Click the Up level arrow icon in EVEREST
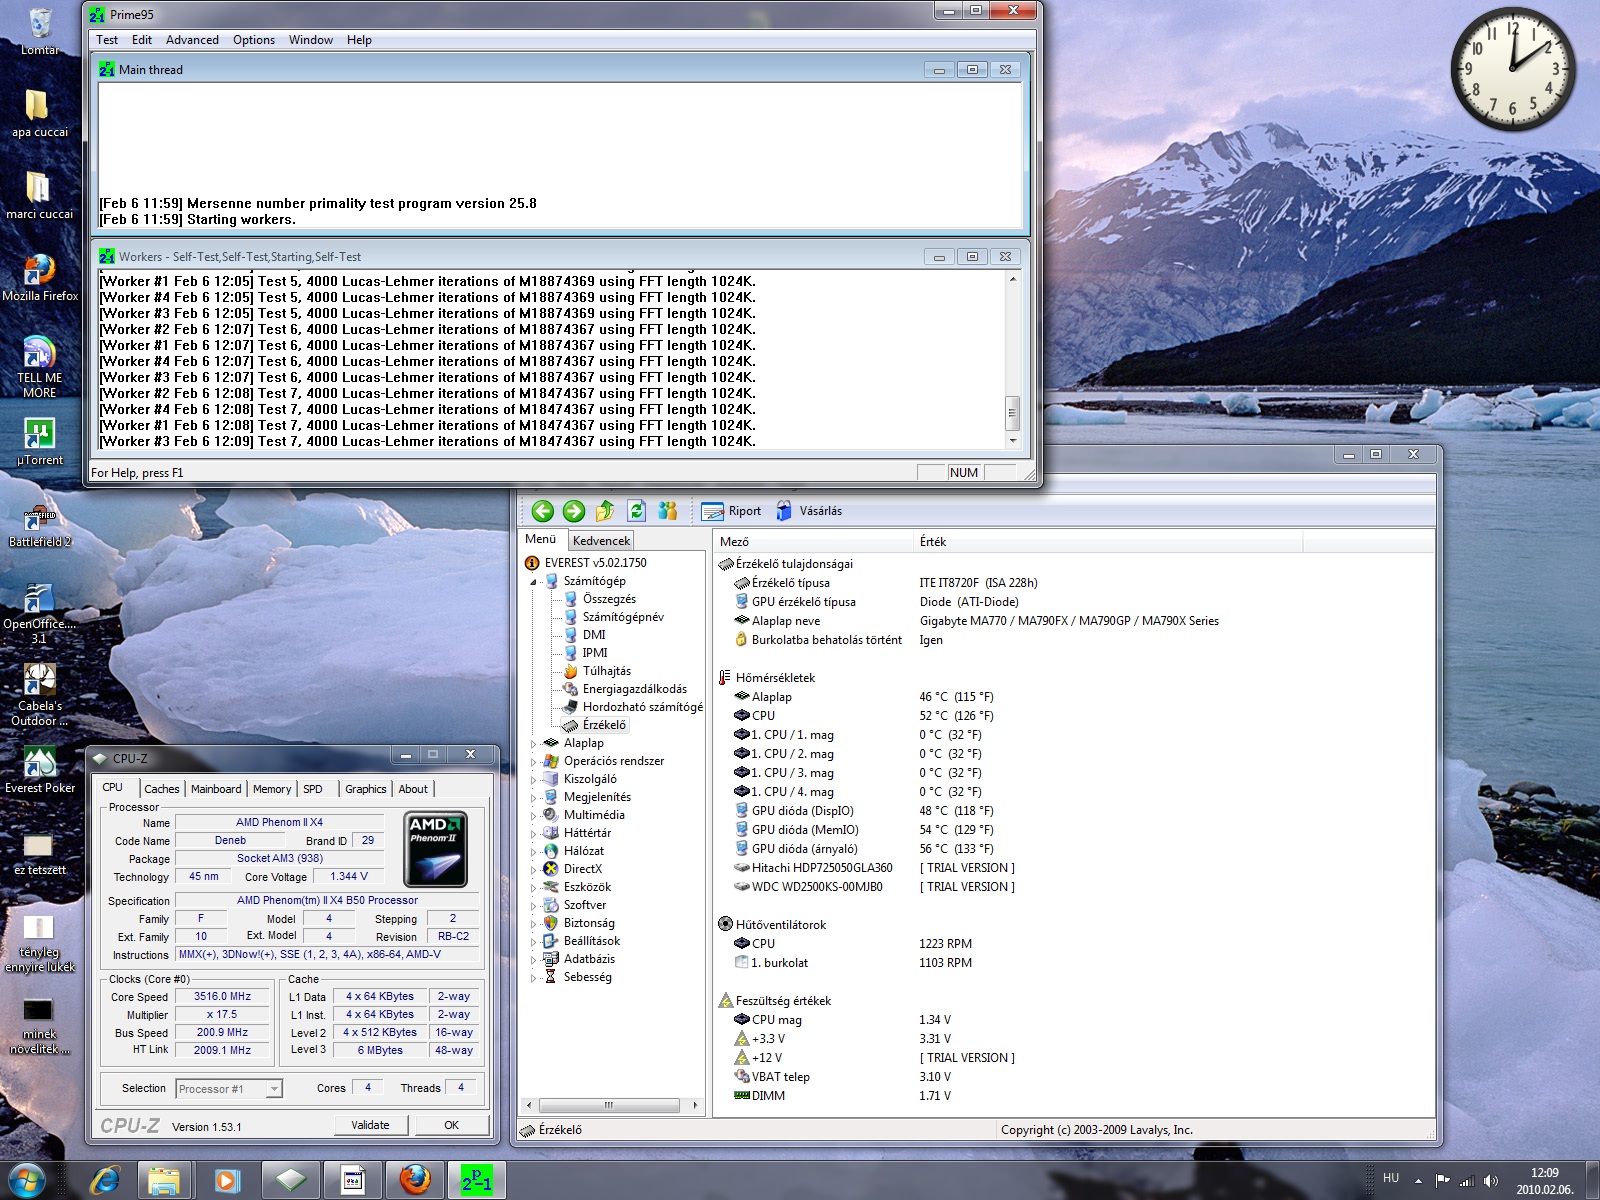Image resolution: width=1600 pixels, height=1200 pixels. pos(605,511)
